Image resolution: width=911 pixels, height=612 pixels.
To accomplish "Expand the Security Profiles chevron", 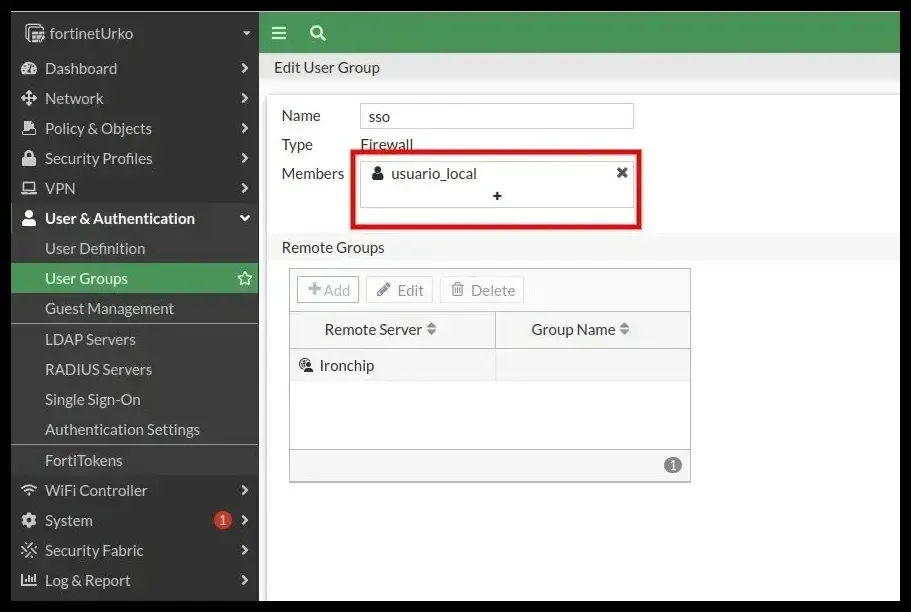I will click(245, 158).
